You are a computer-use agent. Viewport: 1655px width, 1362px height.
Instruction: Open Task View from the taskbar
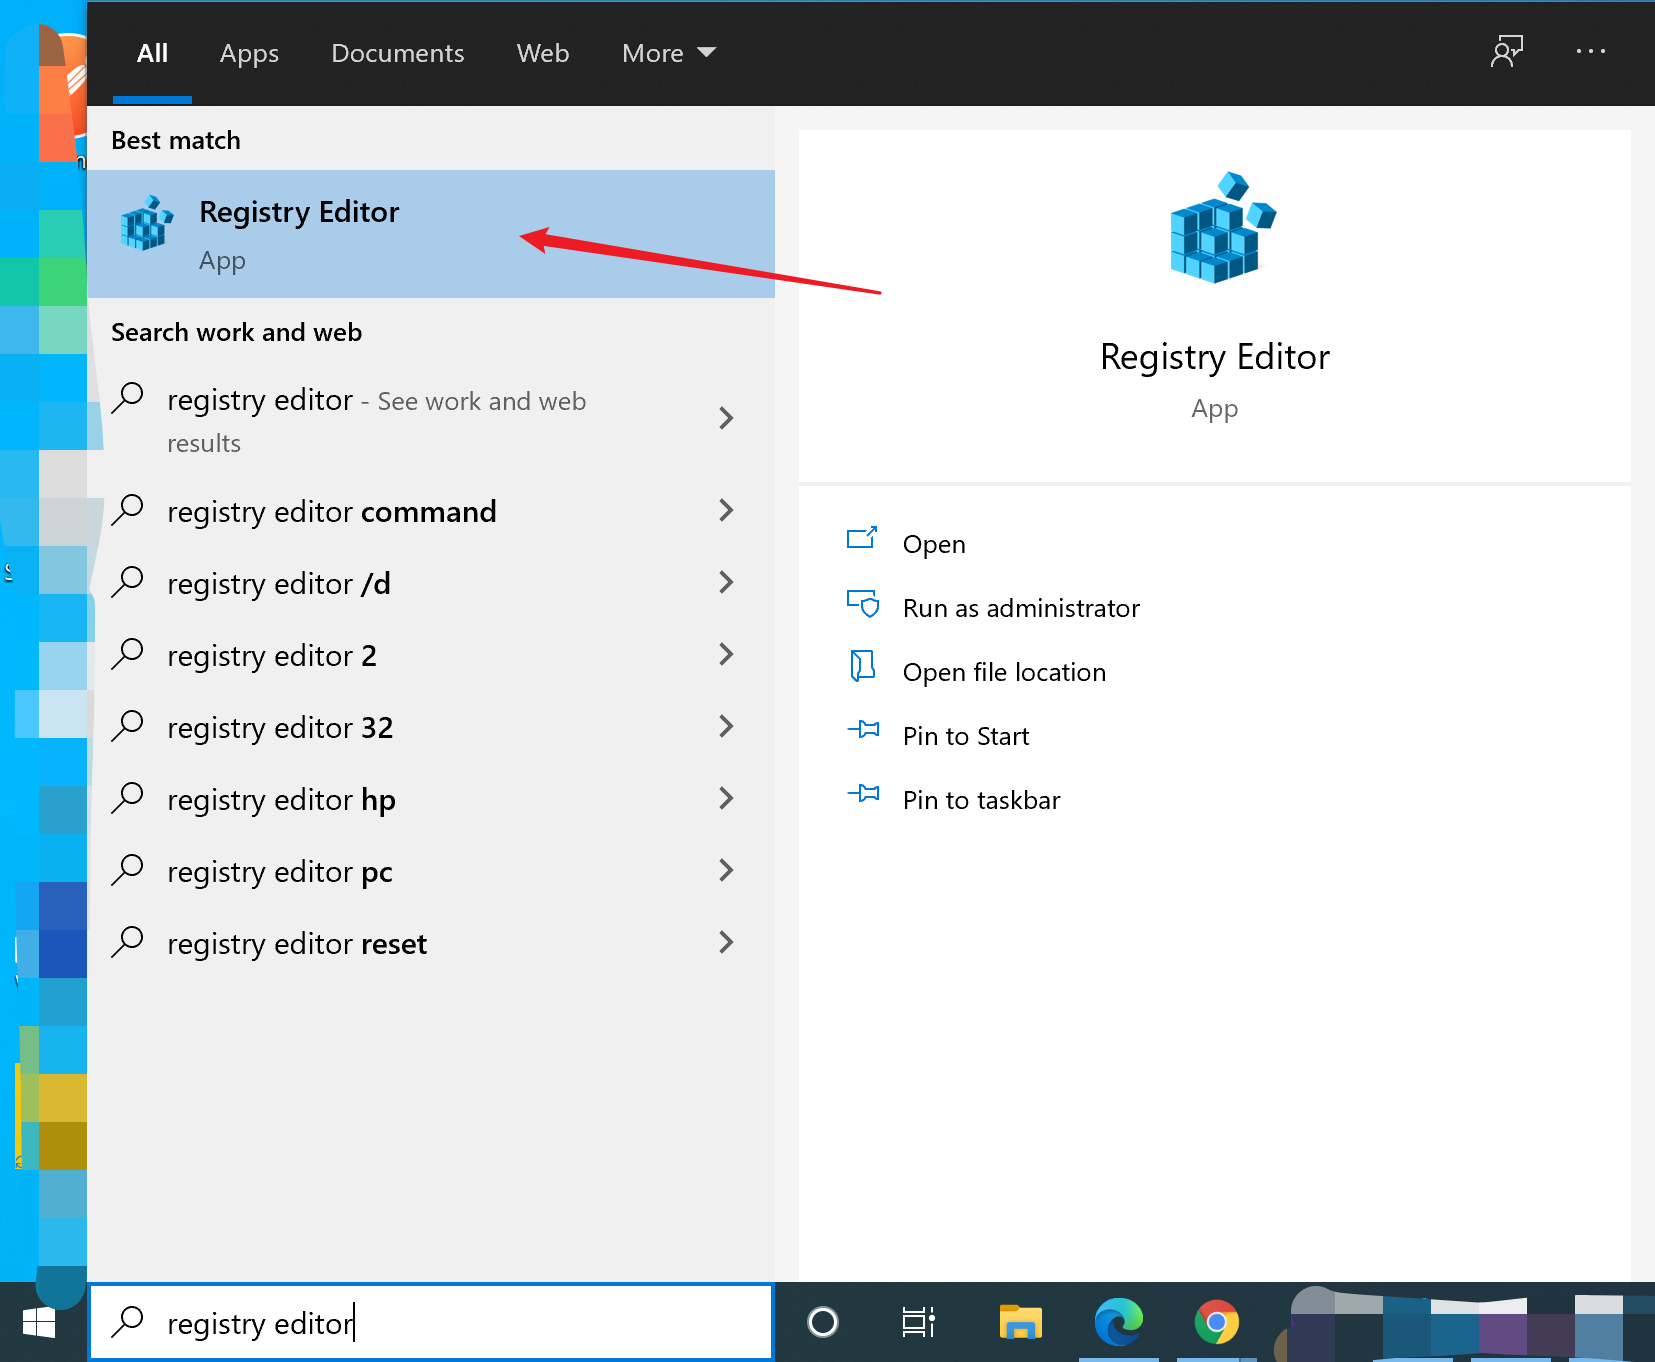(918, 1322)
